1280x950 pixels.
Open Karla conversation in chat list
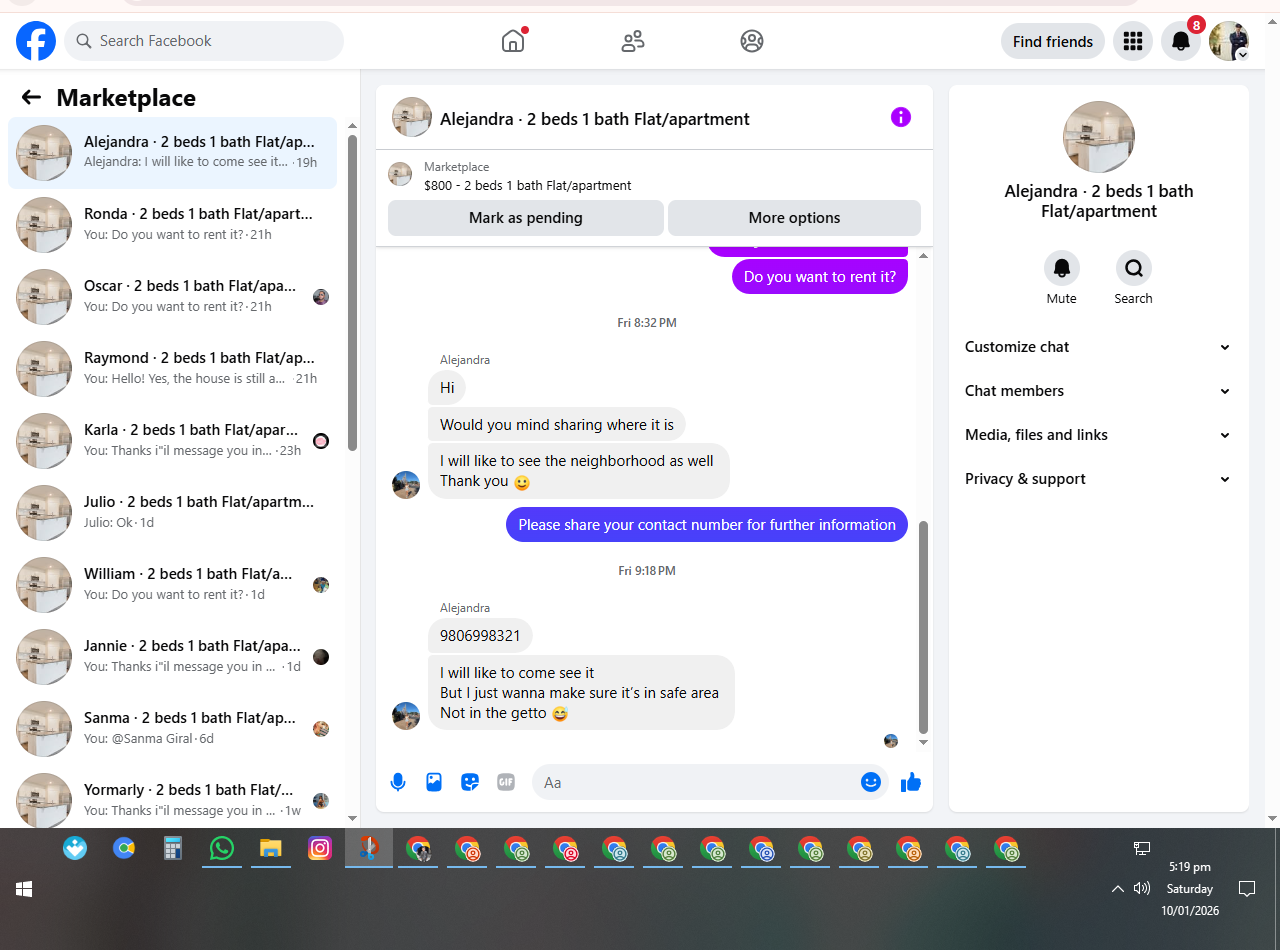click(x=172, y=440)
